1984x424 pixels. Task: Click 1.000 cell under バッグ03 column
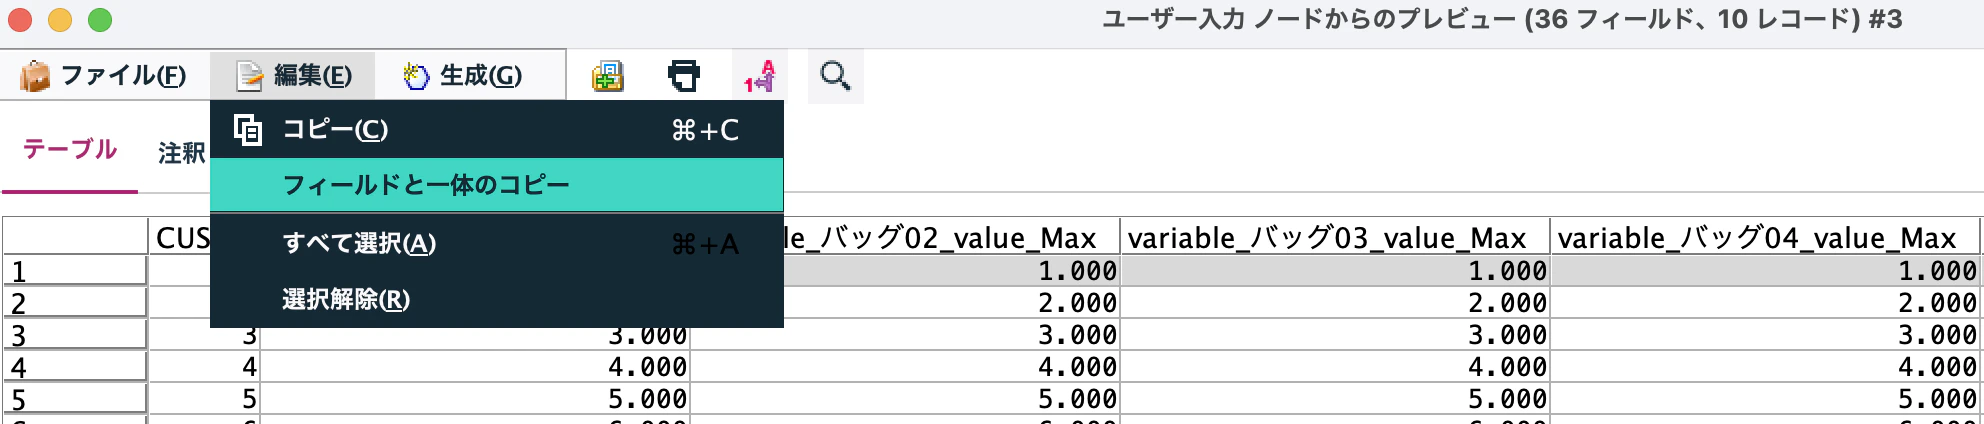click(1334, 271)
